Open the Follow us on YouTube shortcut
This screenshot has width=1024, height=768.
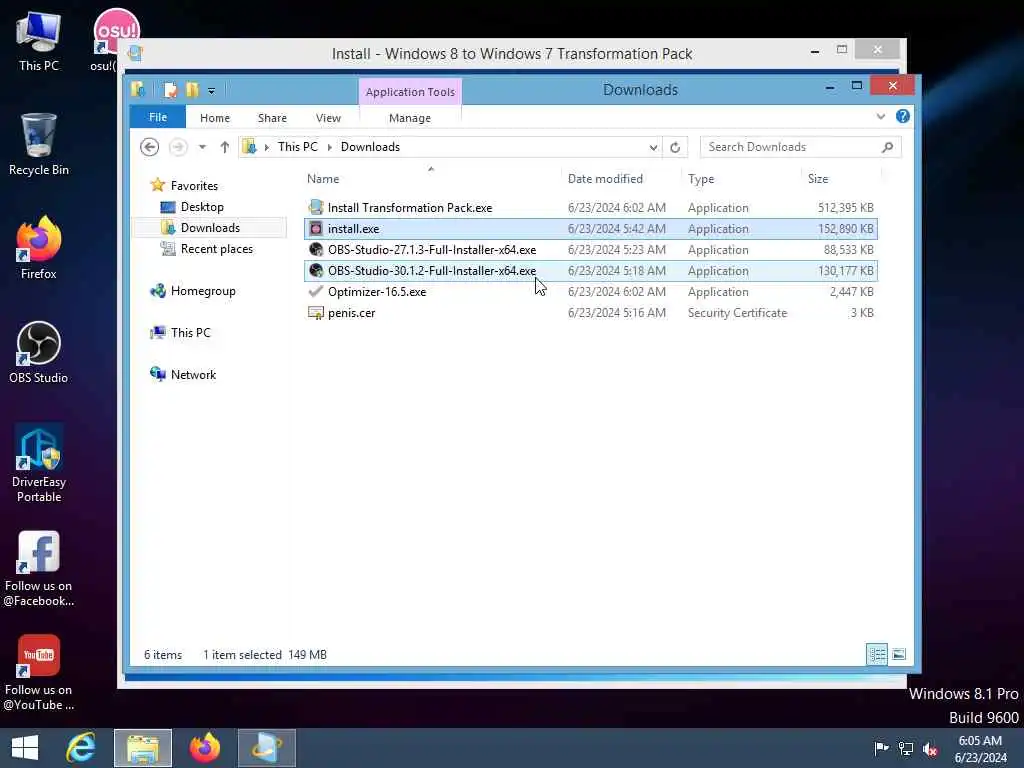click(39, 673)
